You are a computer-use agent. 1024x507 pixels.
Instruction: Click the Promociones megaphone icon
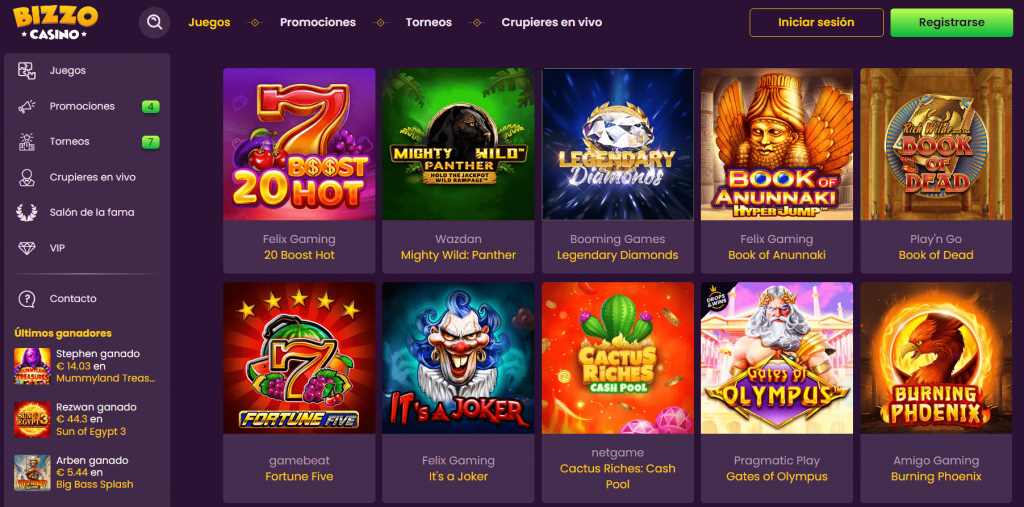tap(28, 106)
